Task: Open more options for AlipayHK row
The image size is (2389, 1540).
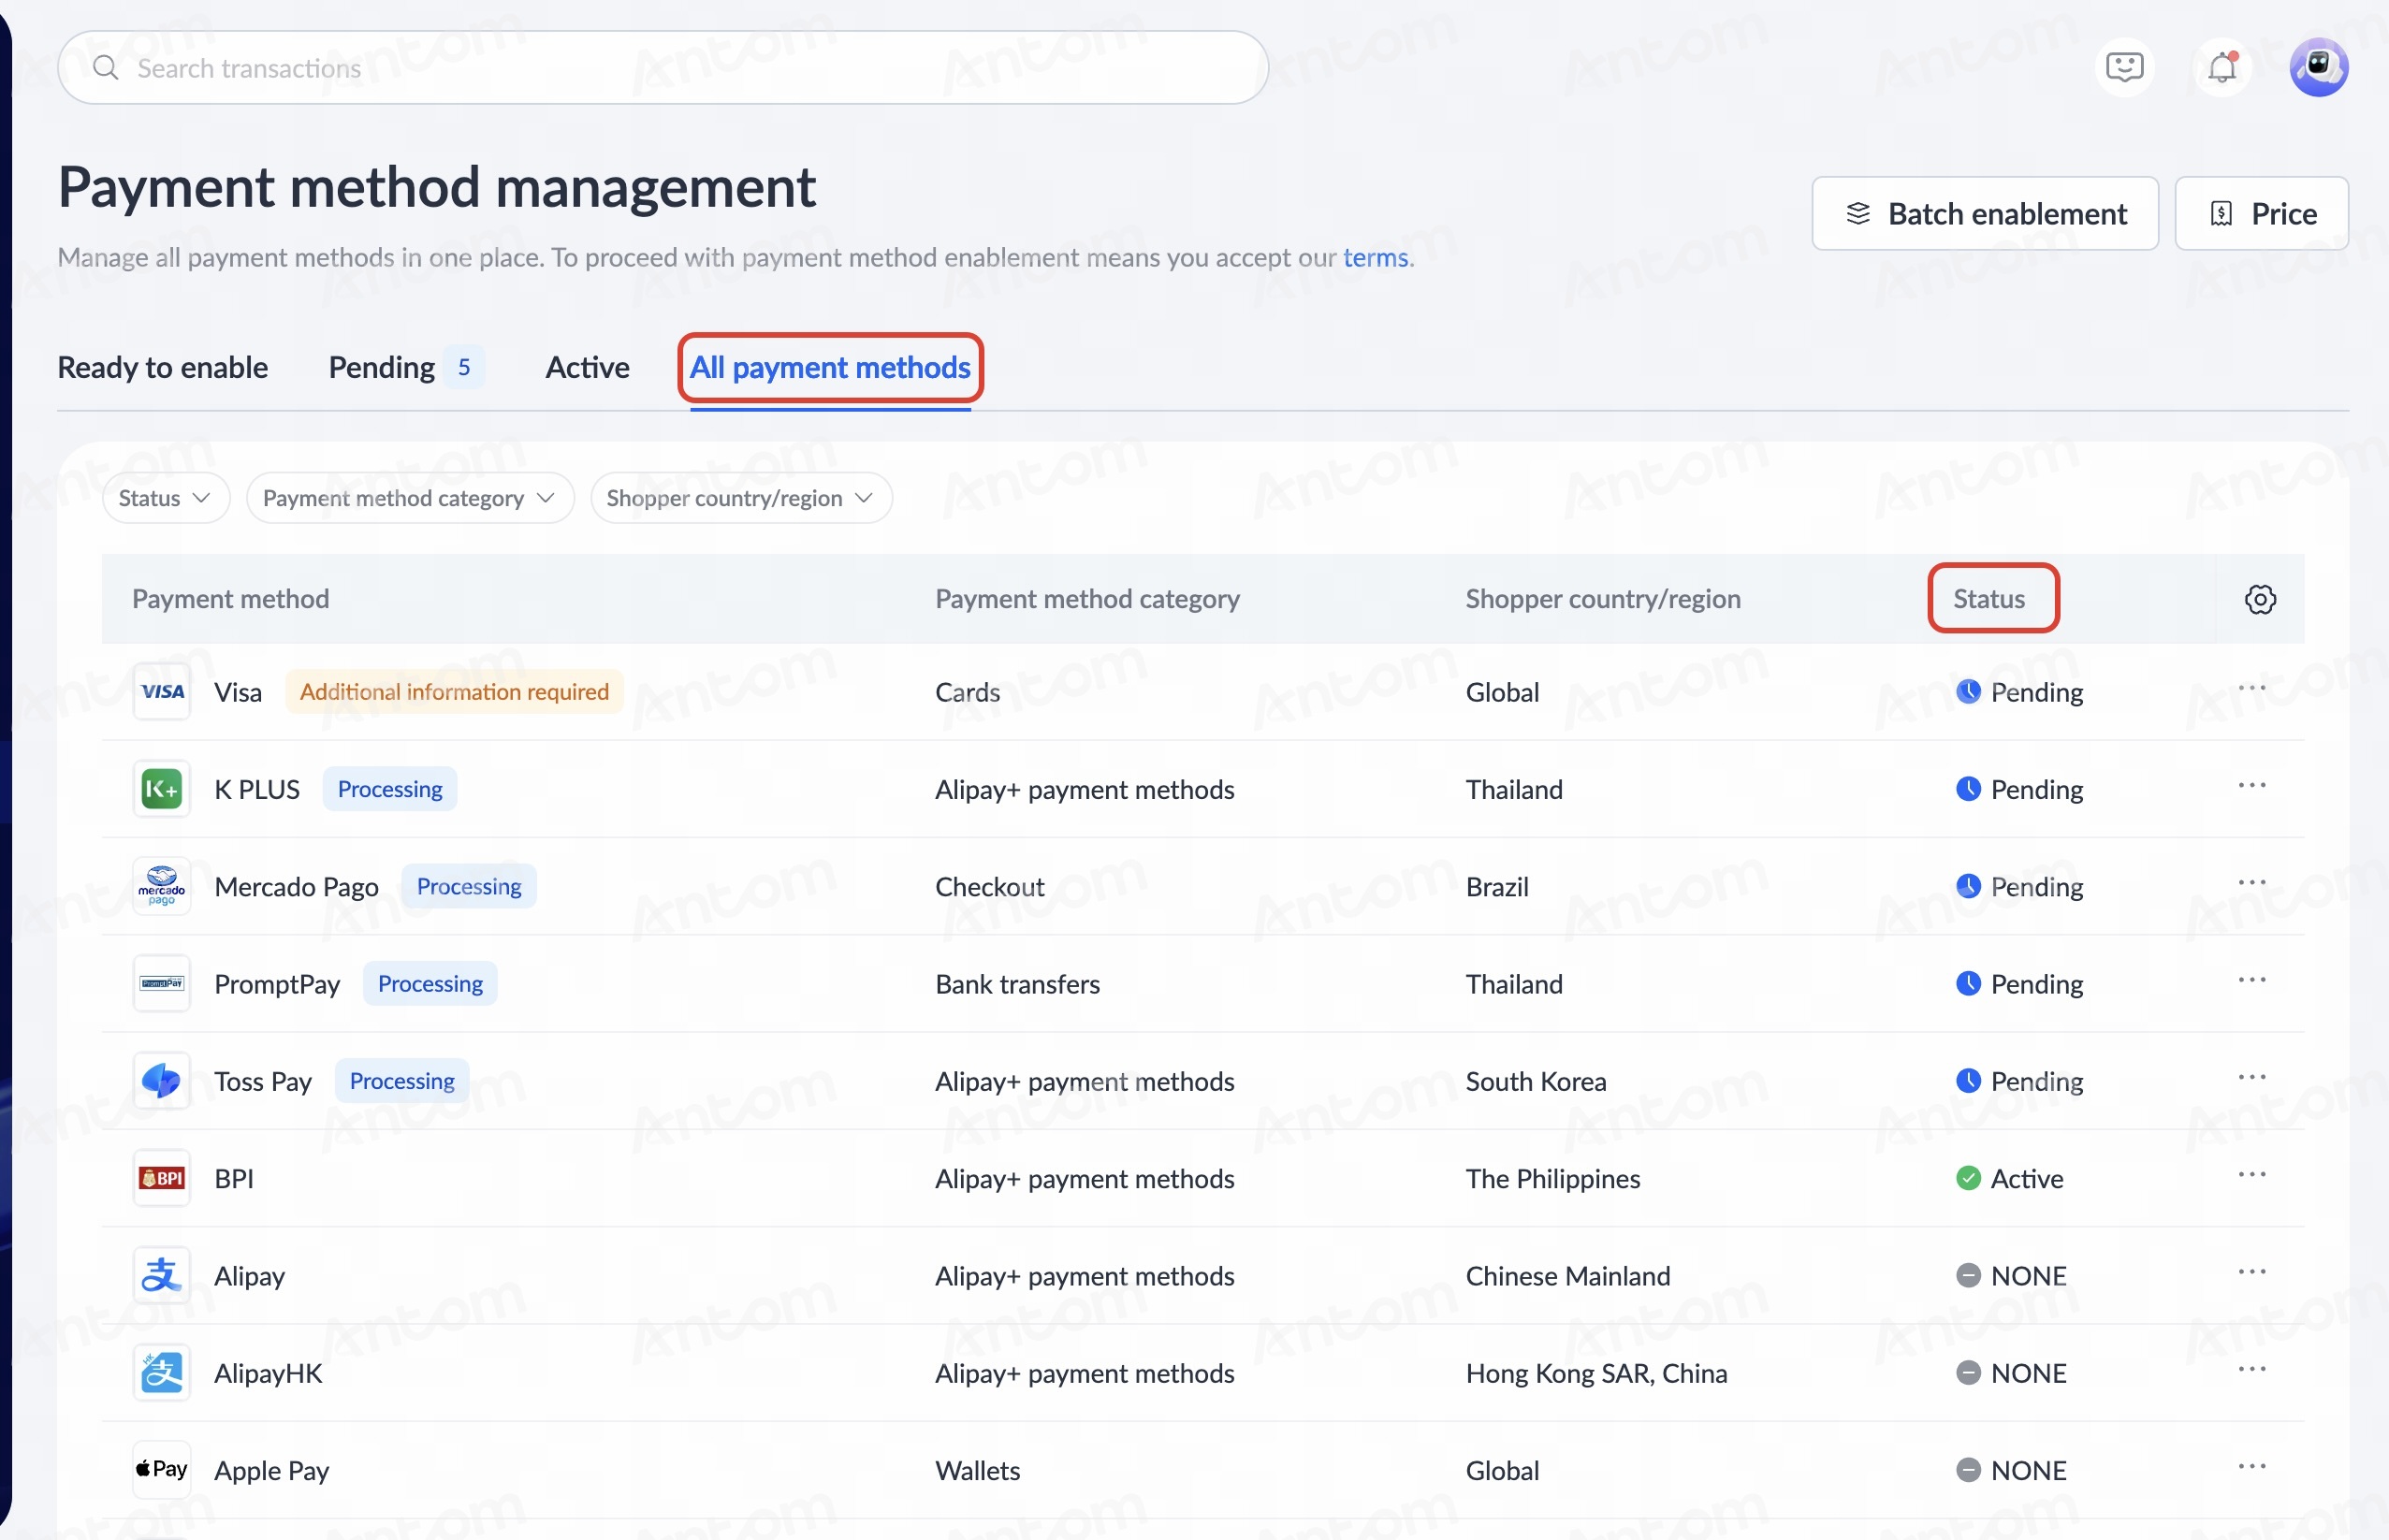Action: pos(2252,1369)
